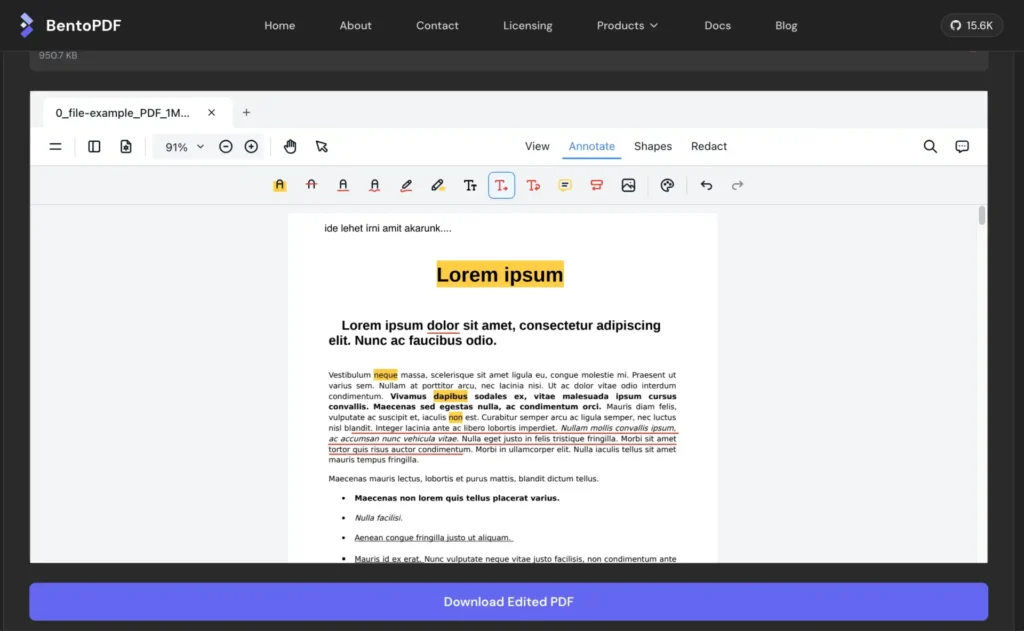Toggle the sidebar panel icon
Screen dimensions: 1024x631
pyautogui.click(x=94, y=146)
